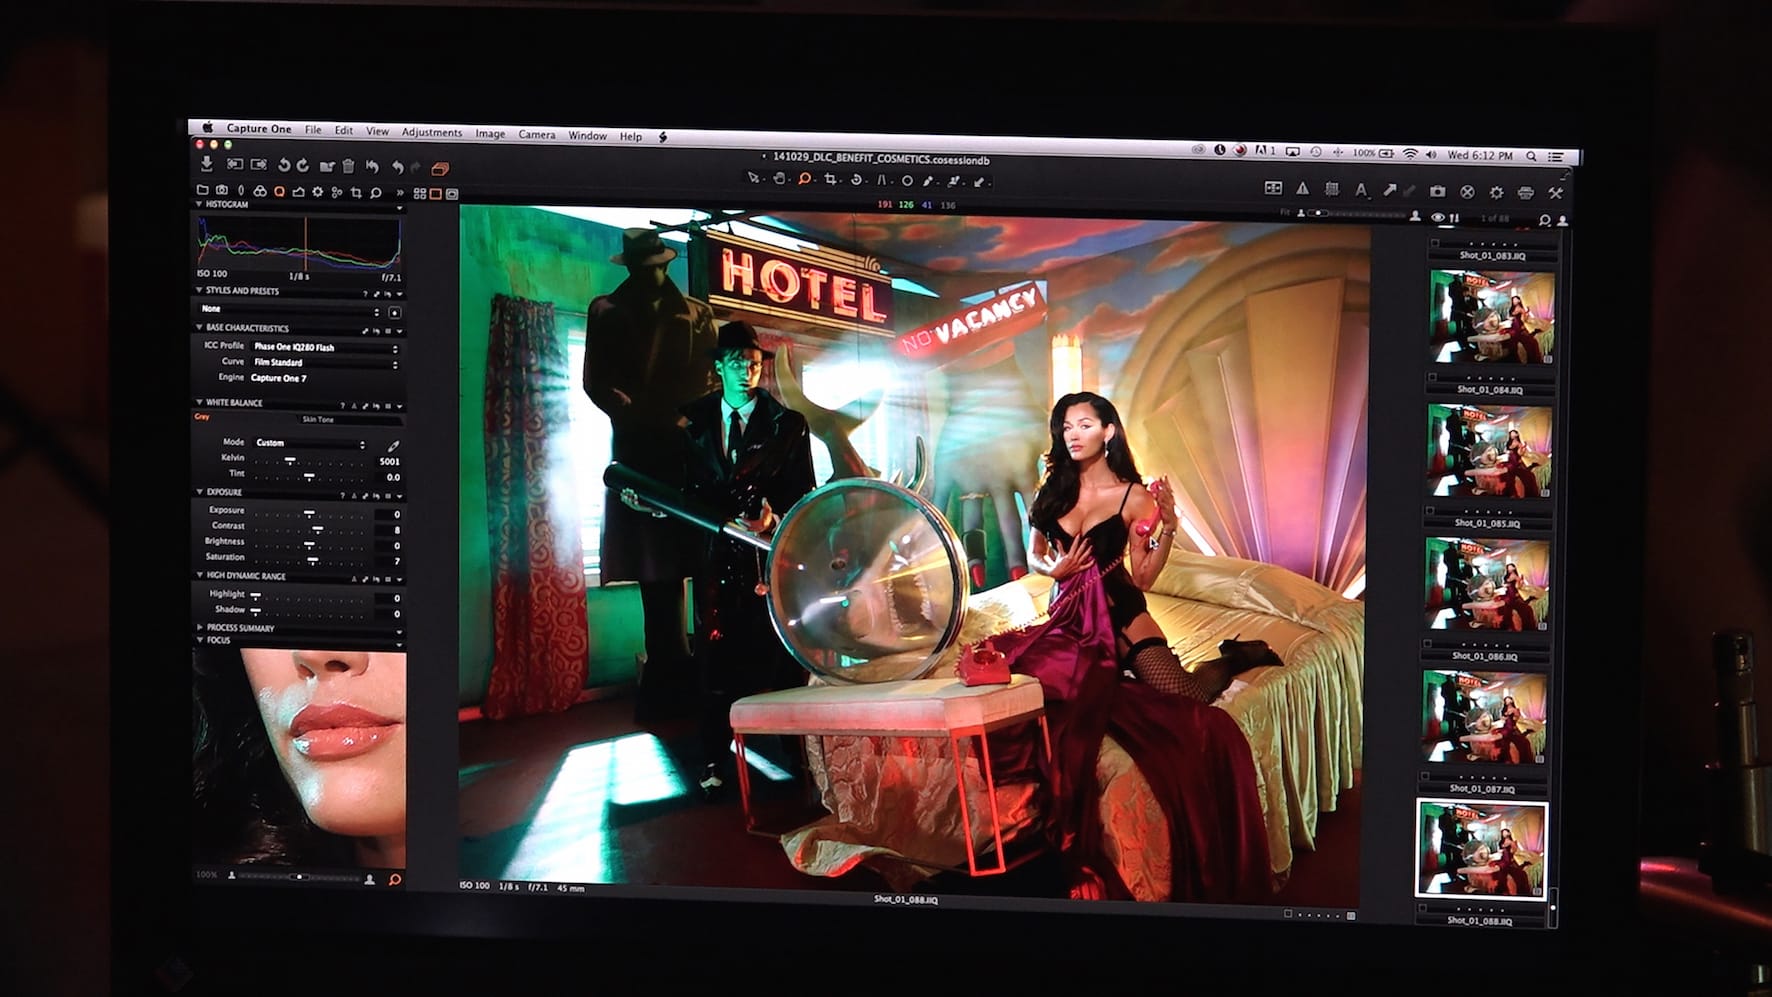Toggle the proof view eye icon
Screen dimensions: 1772x997
click(x=1437, y=217)
